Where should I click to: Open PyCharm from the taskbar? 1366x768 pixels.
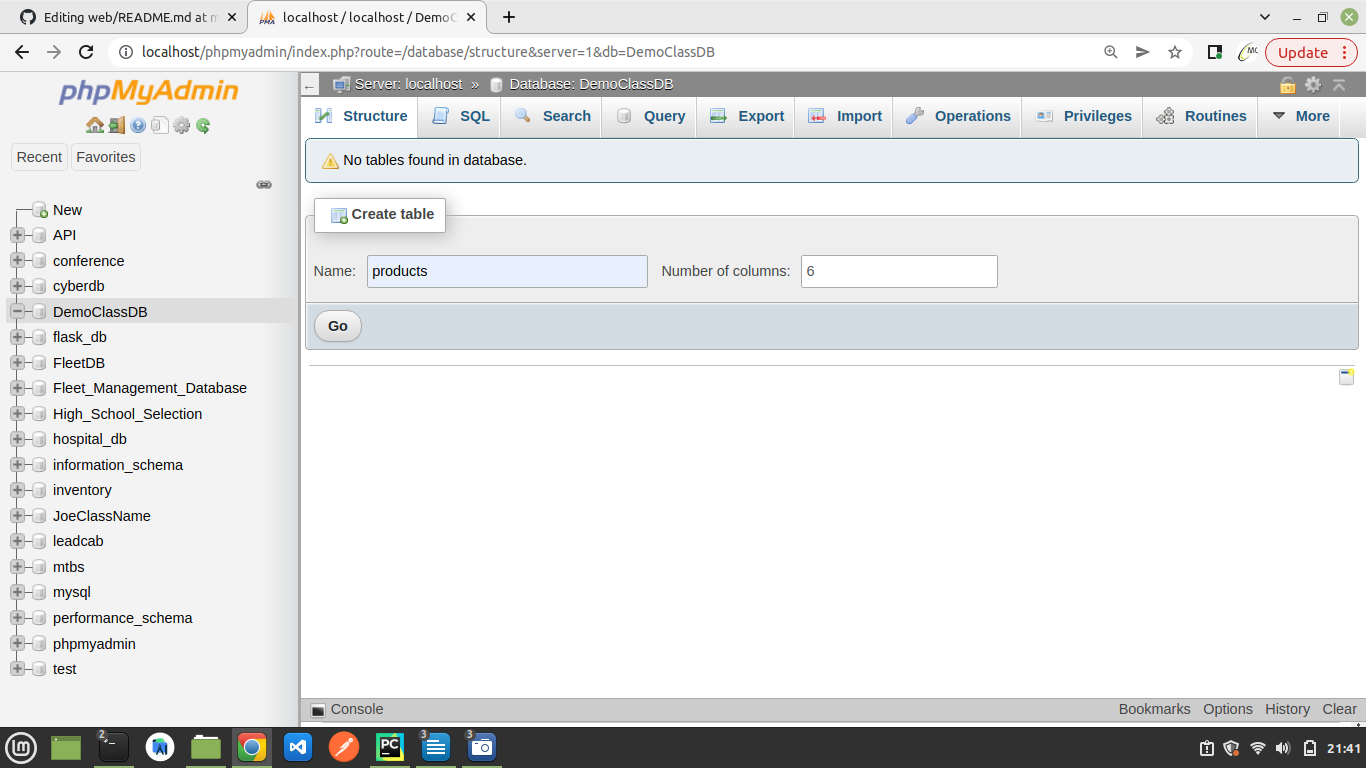pos(389,747)
